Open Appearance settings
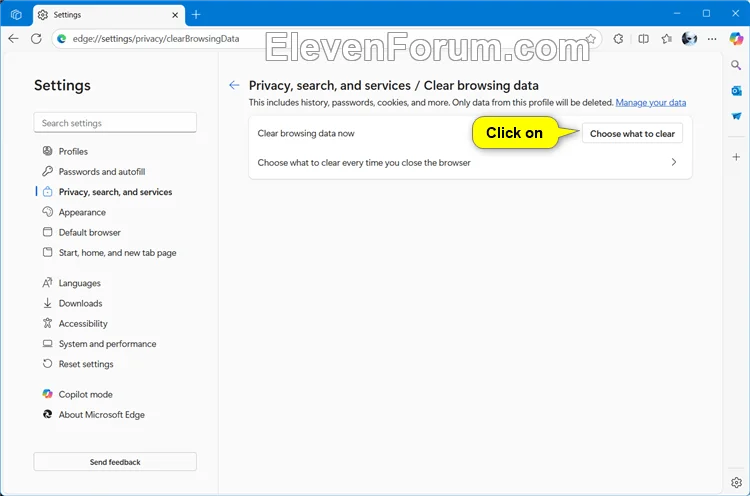 82,212
